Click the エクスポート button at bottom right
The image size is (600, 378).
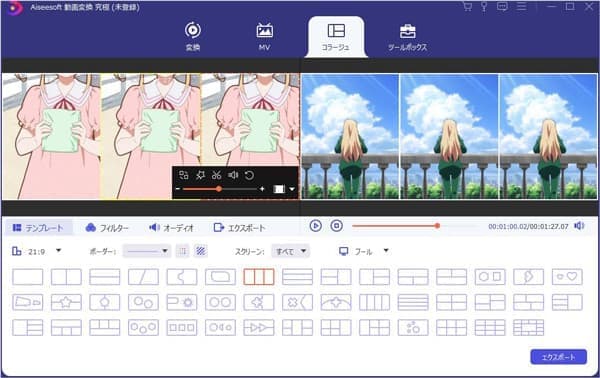click(558, 357)
